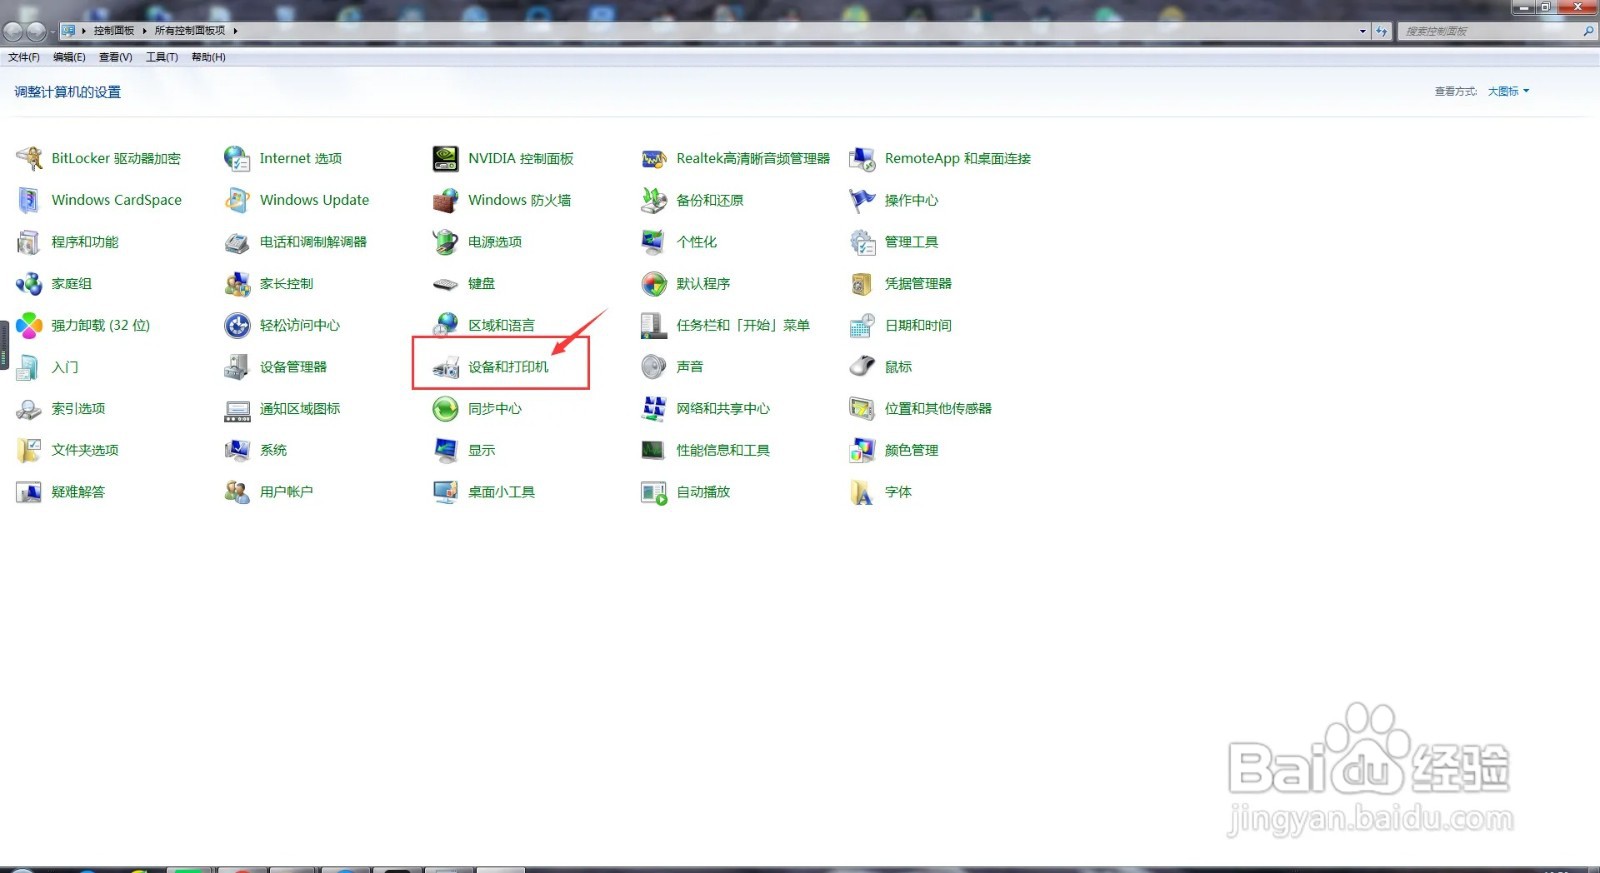Open the 桌面小工具 link
This screenshot has width=1600, height=873.
501,492
